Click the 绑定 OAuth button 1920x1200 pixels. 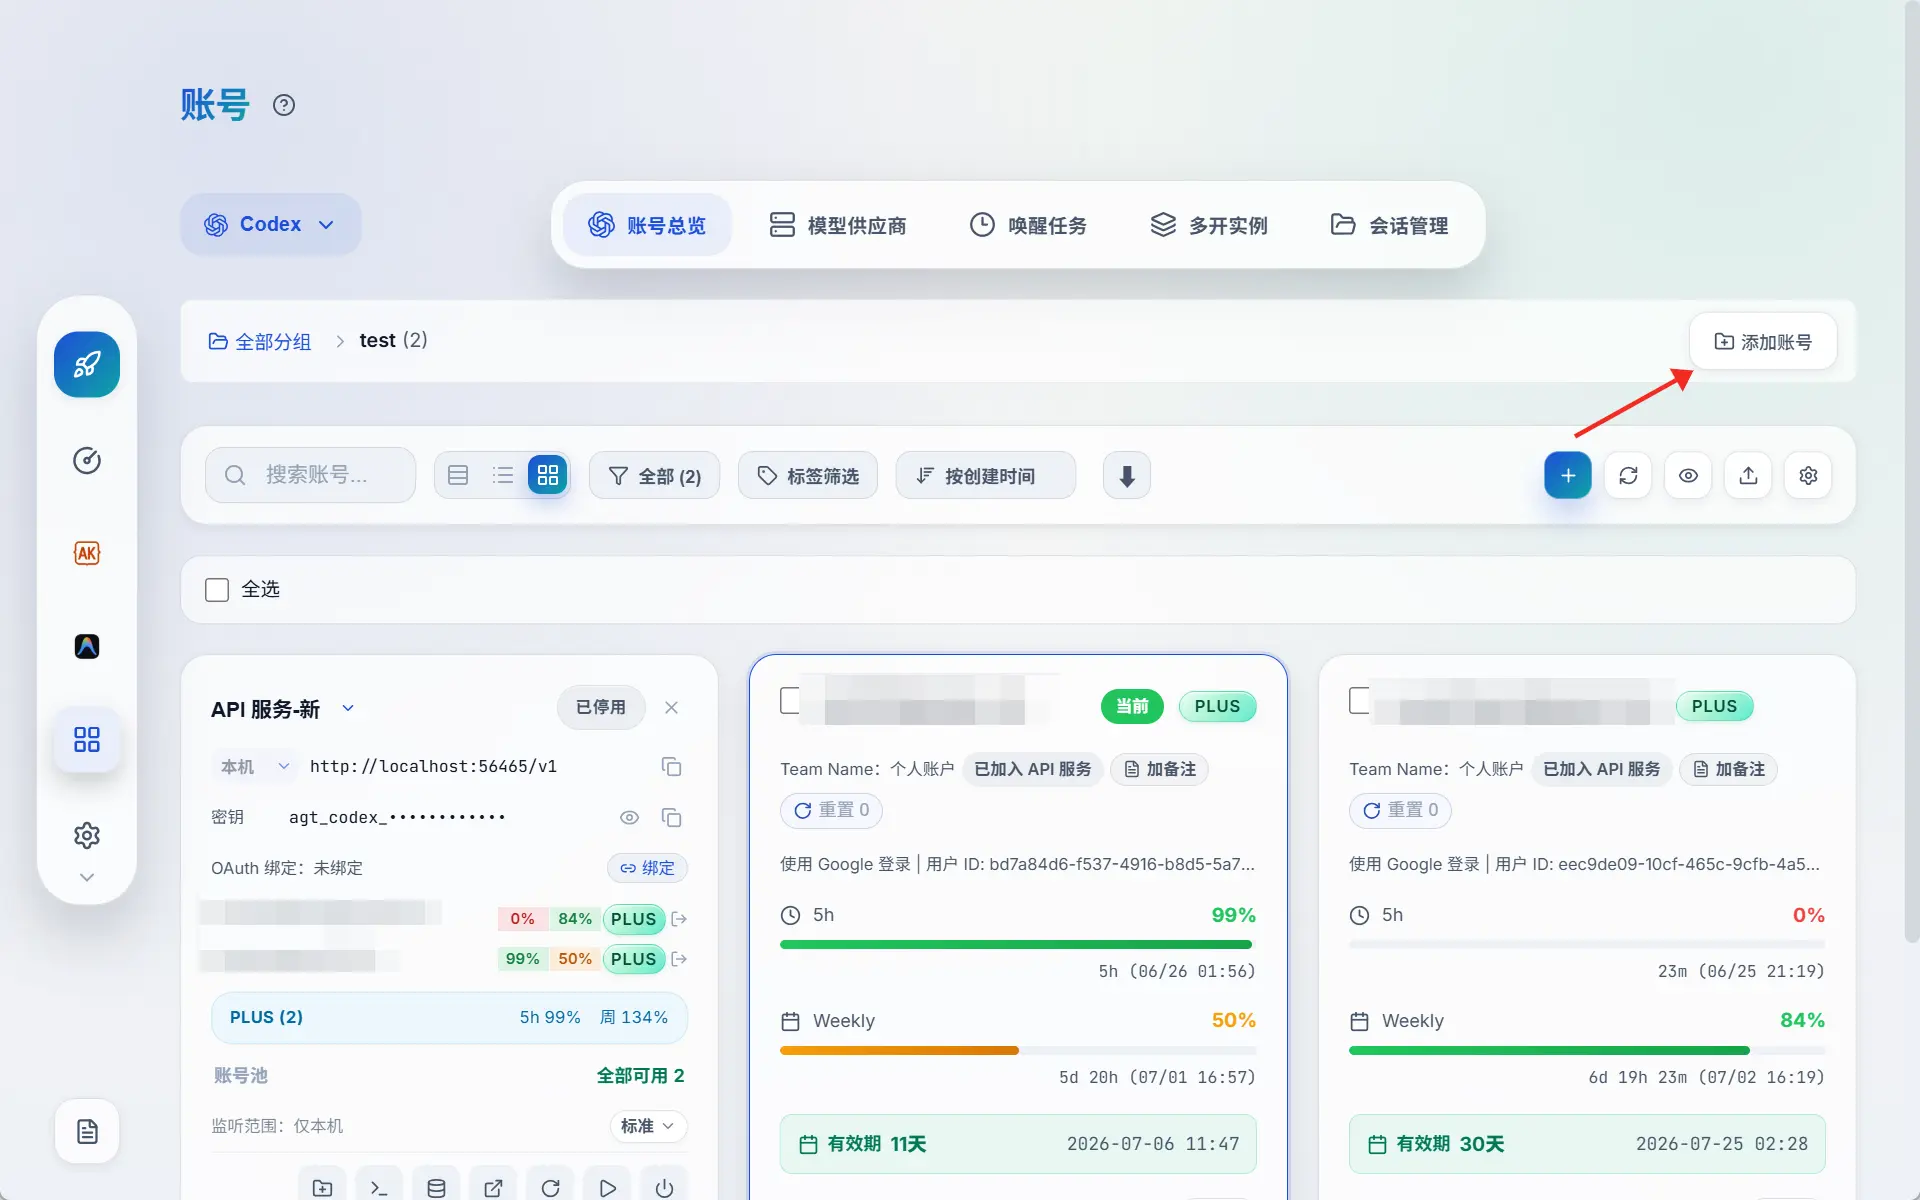tap(647, 868)
